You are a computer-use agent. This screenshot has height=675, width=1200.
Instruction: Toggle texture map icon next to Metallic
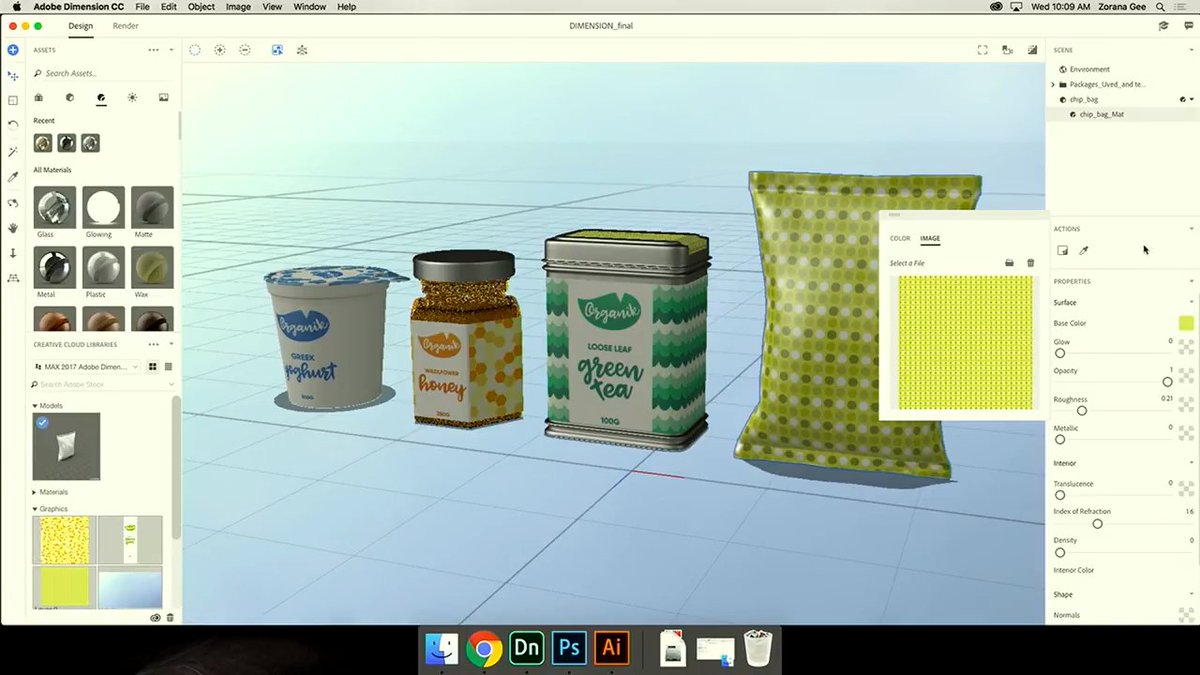pyautogui.click(x=1186, y=433)
